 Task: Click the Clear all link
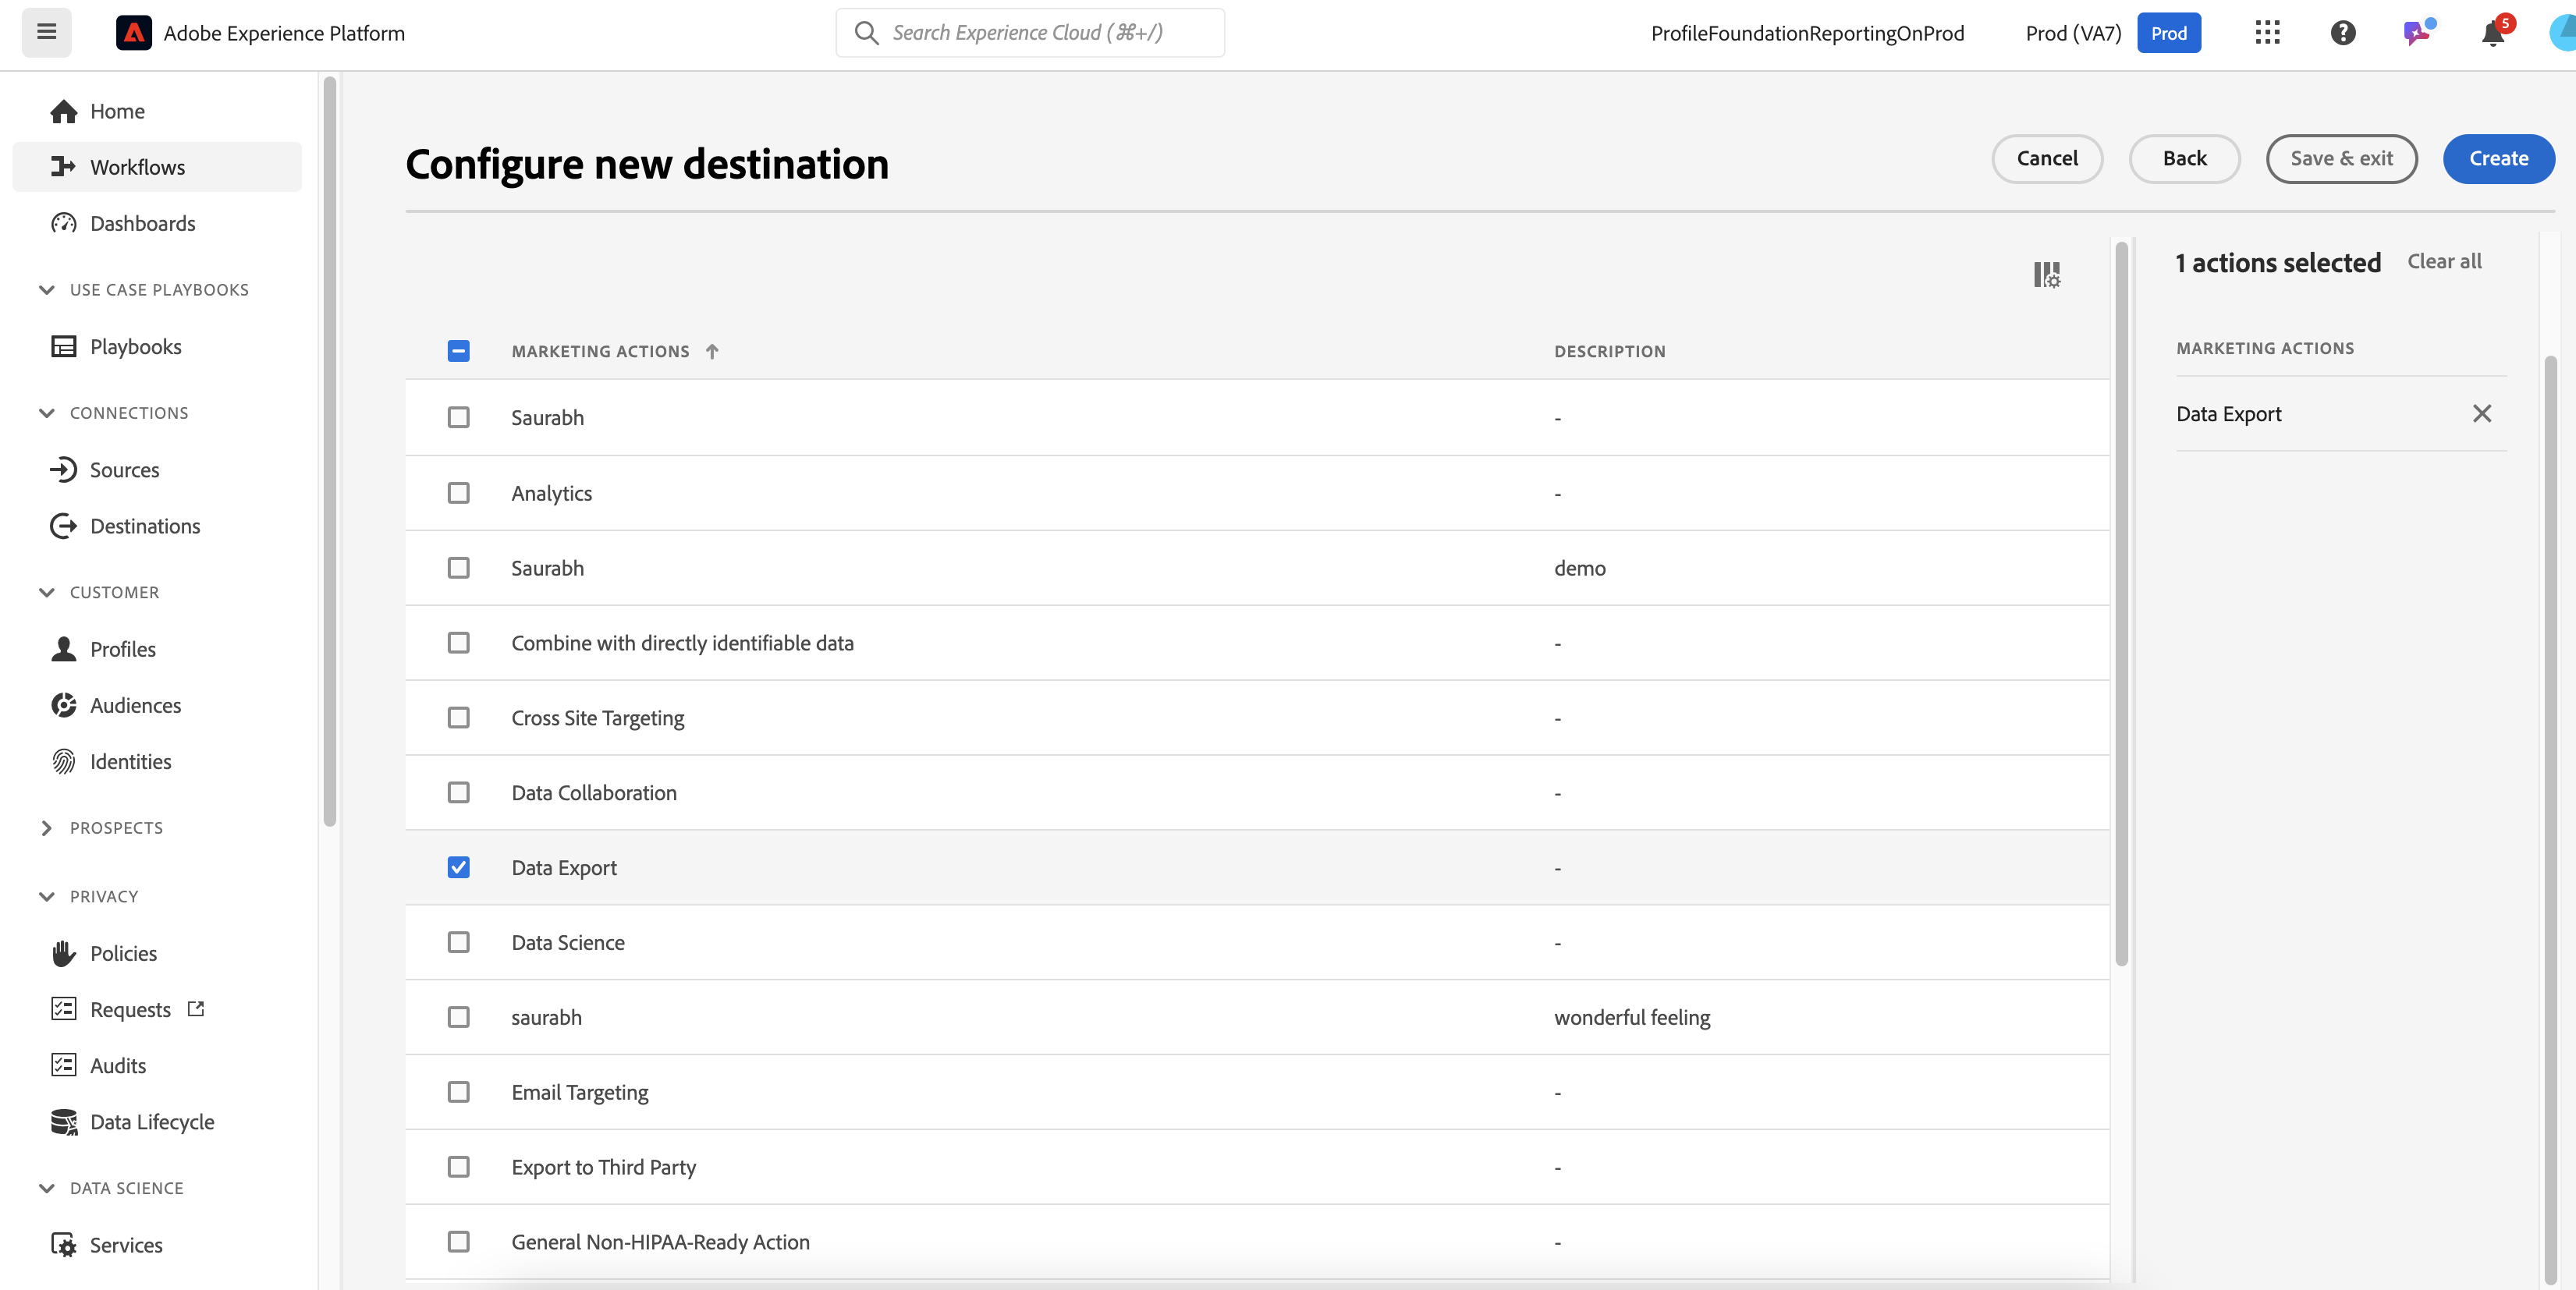pos(2443,261)
